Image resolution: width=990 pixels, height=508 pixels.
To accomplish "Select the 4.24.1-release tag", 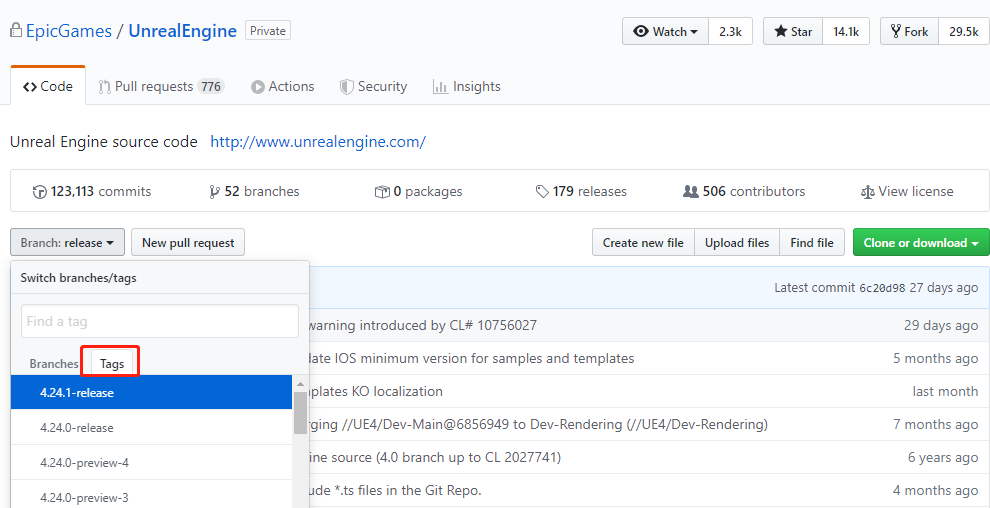I will tap(152, 393).
